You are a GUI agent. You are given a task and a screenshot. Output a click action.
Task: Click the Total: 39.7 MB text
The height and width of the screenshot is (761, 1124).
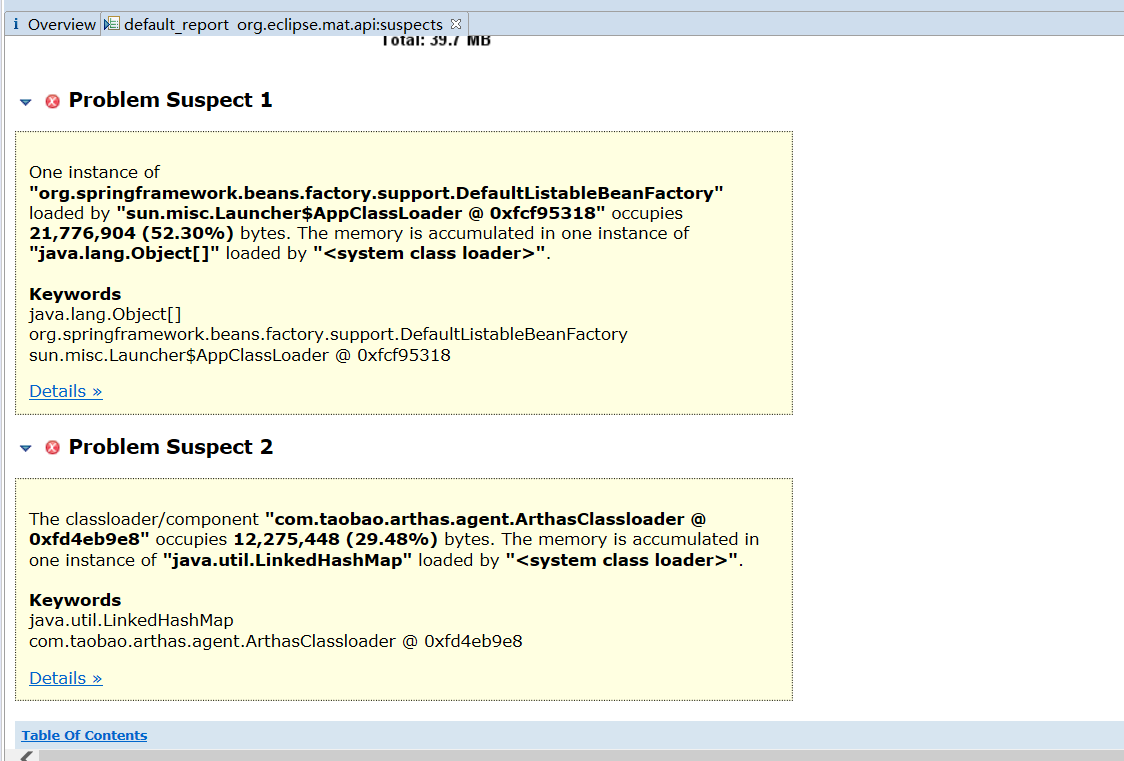pos(436,41)
